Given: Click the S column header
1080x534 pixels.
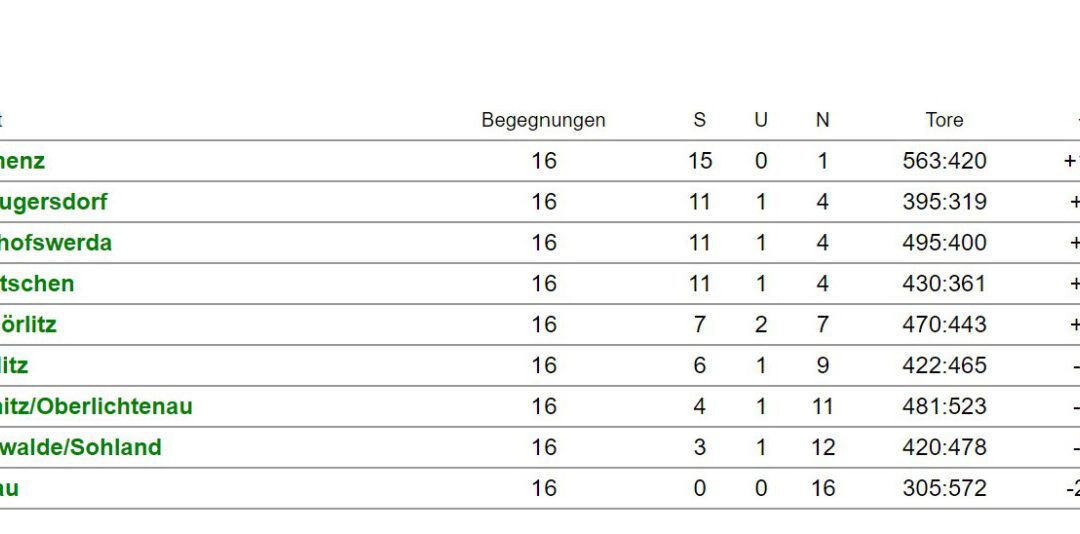Looking at the screenshot, I should (x=699, y=120).
